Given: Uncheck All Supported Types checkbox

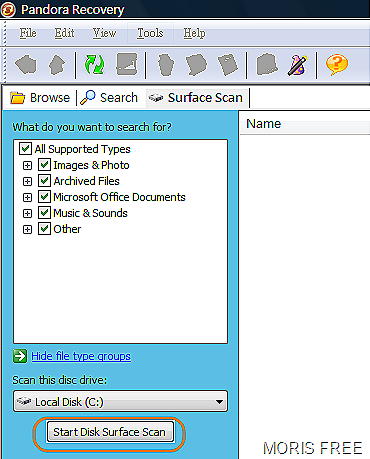Looking at the screenshot, I should pos(25,149).
